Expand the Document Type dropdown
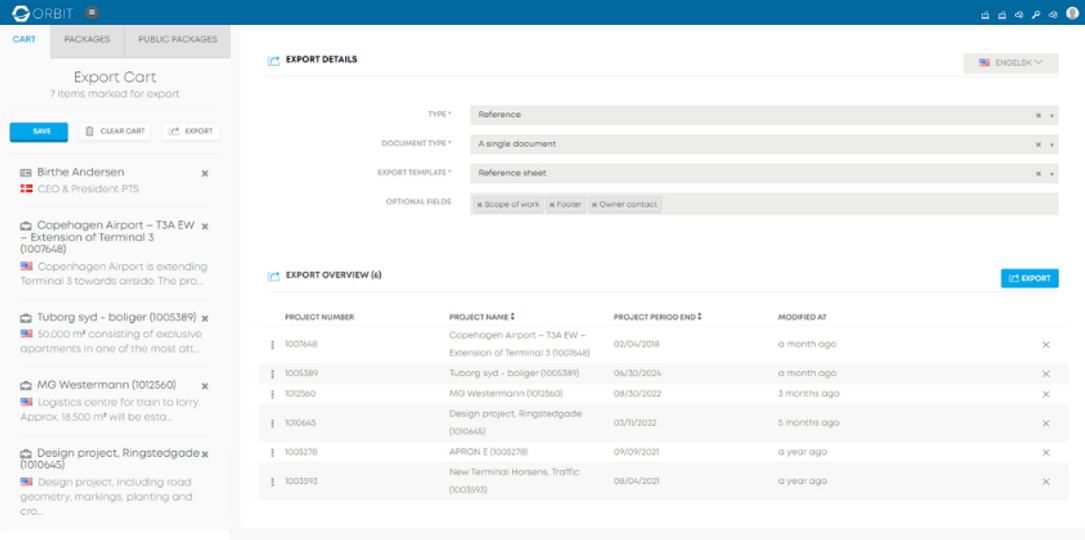 pyautogui.click(x=1051, y=144)
